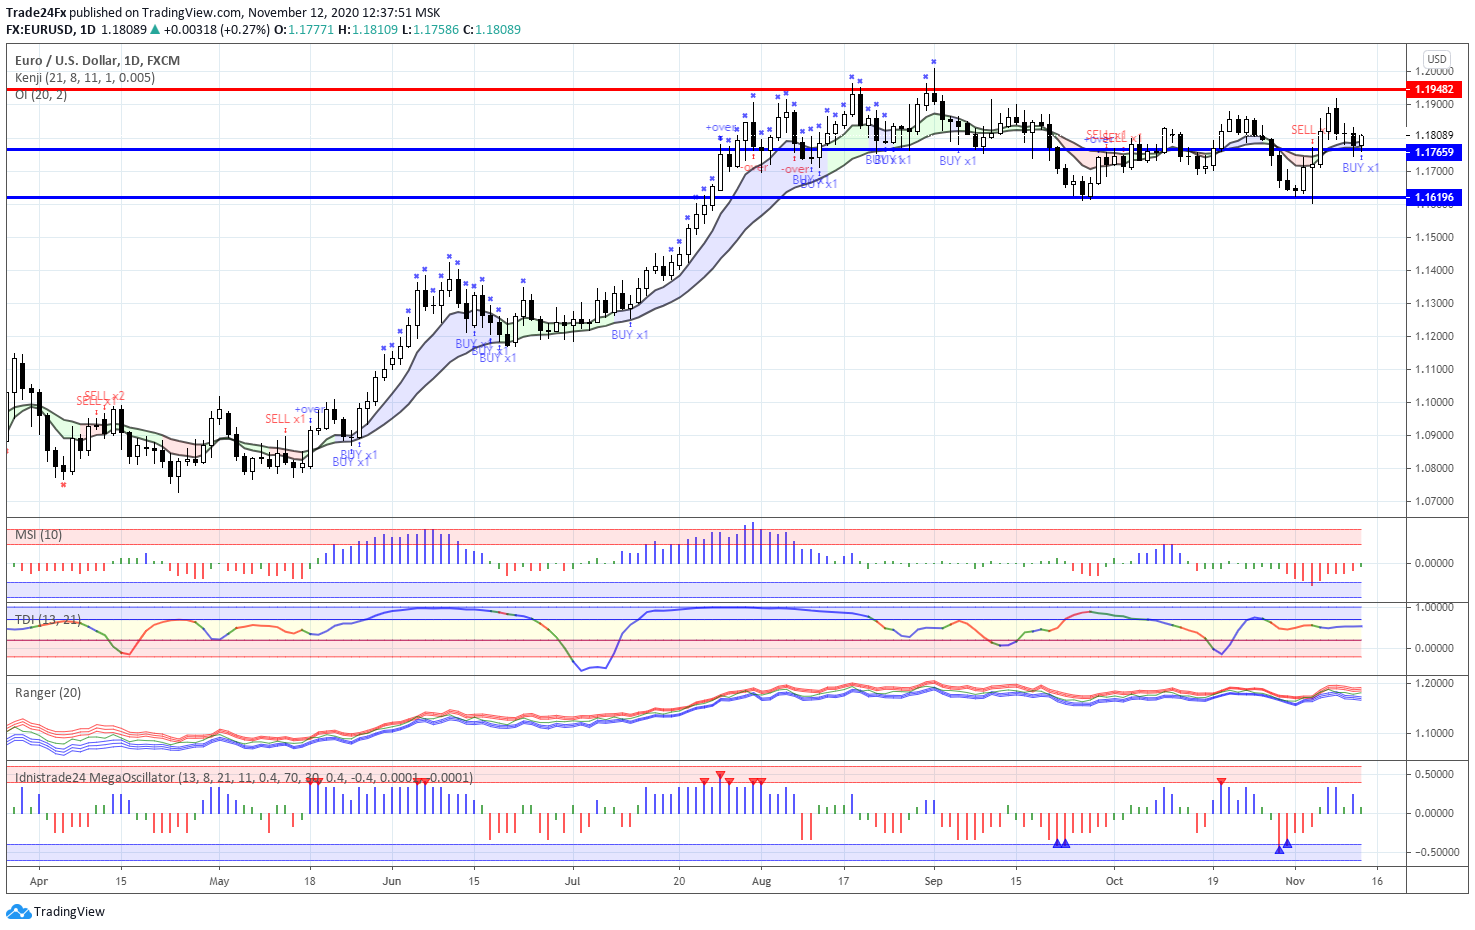This screenshot has width=1475, height=930.
Task: Select the blue 1.17659 price label
Action: click(1434, 153)
